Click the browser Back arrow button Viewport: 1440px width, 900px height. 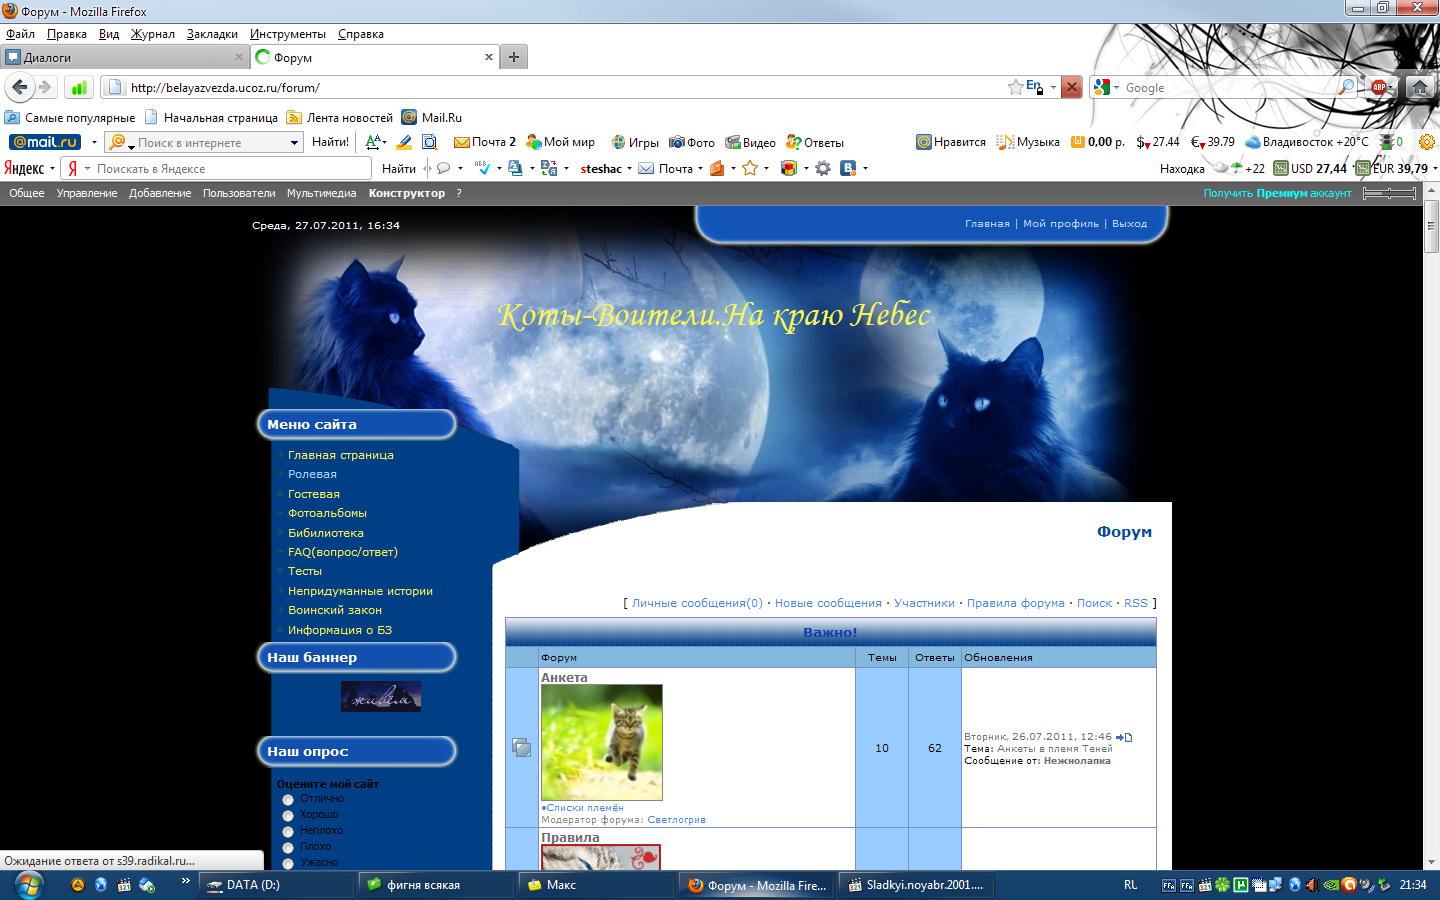pyautogui.click(x=19, y=87)
